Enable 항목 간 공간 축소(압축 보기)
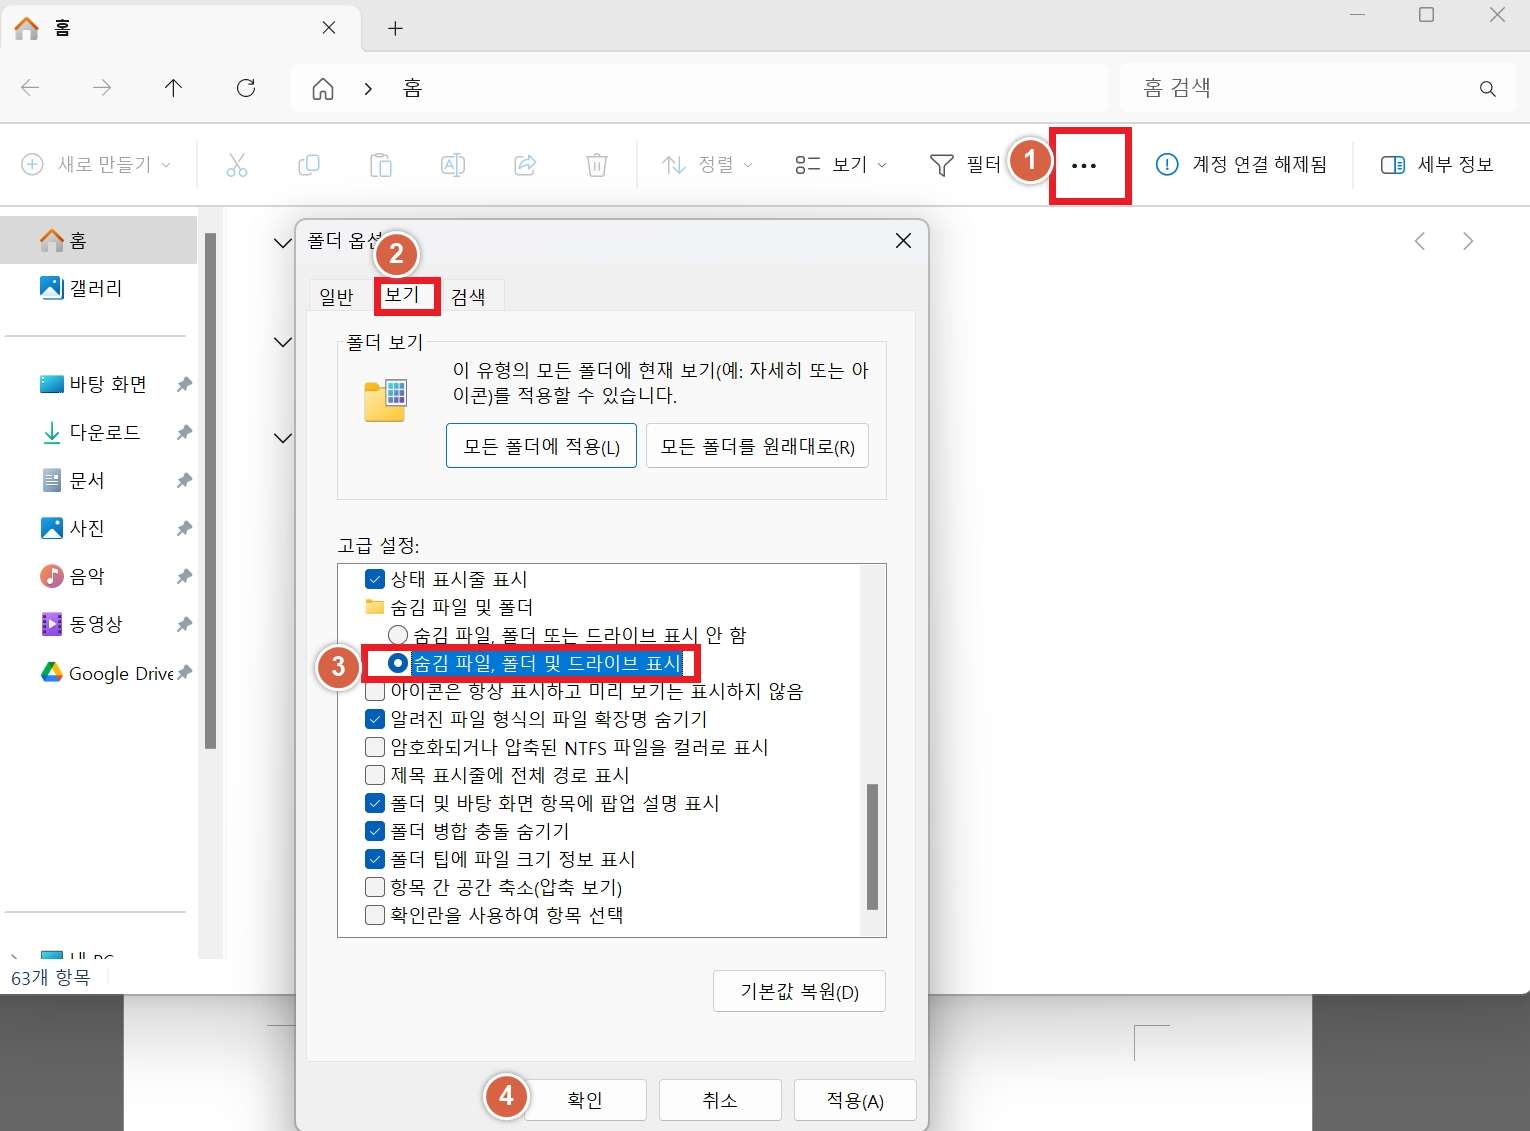This screenshot has height=1131, width=1530. (375, 887)
